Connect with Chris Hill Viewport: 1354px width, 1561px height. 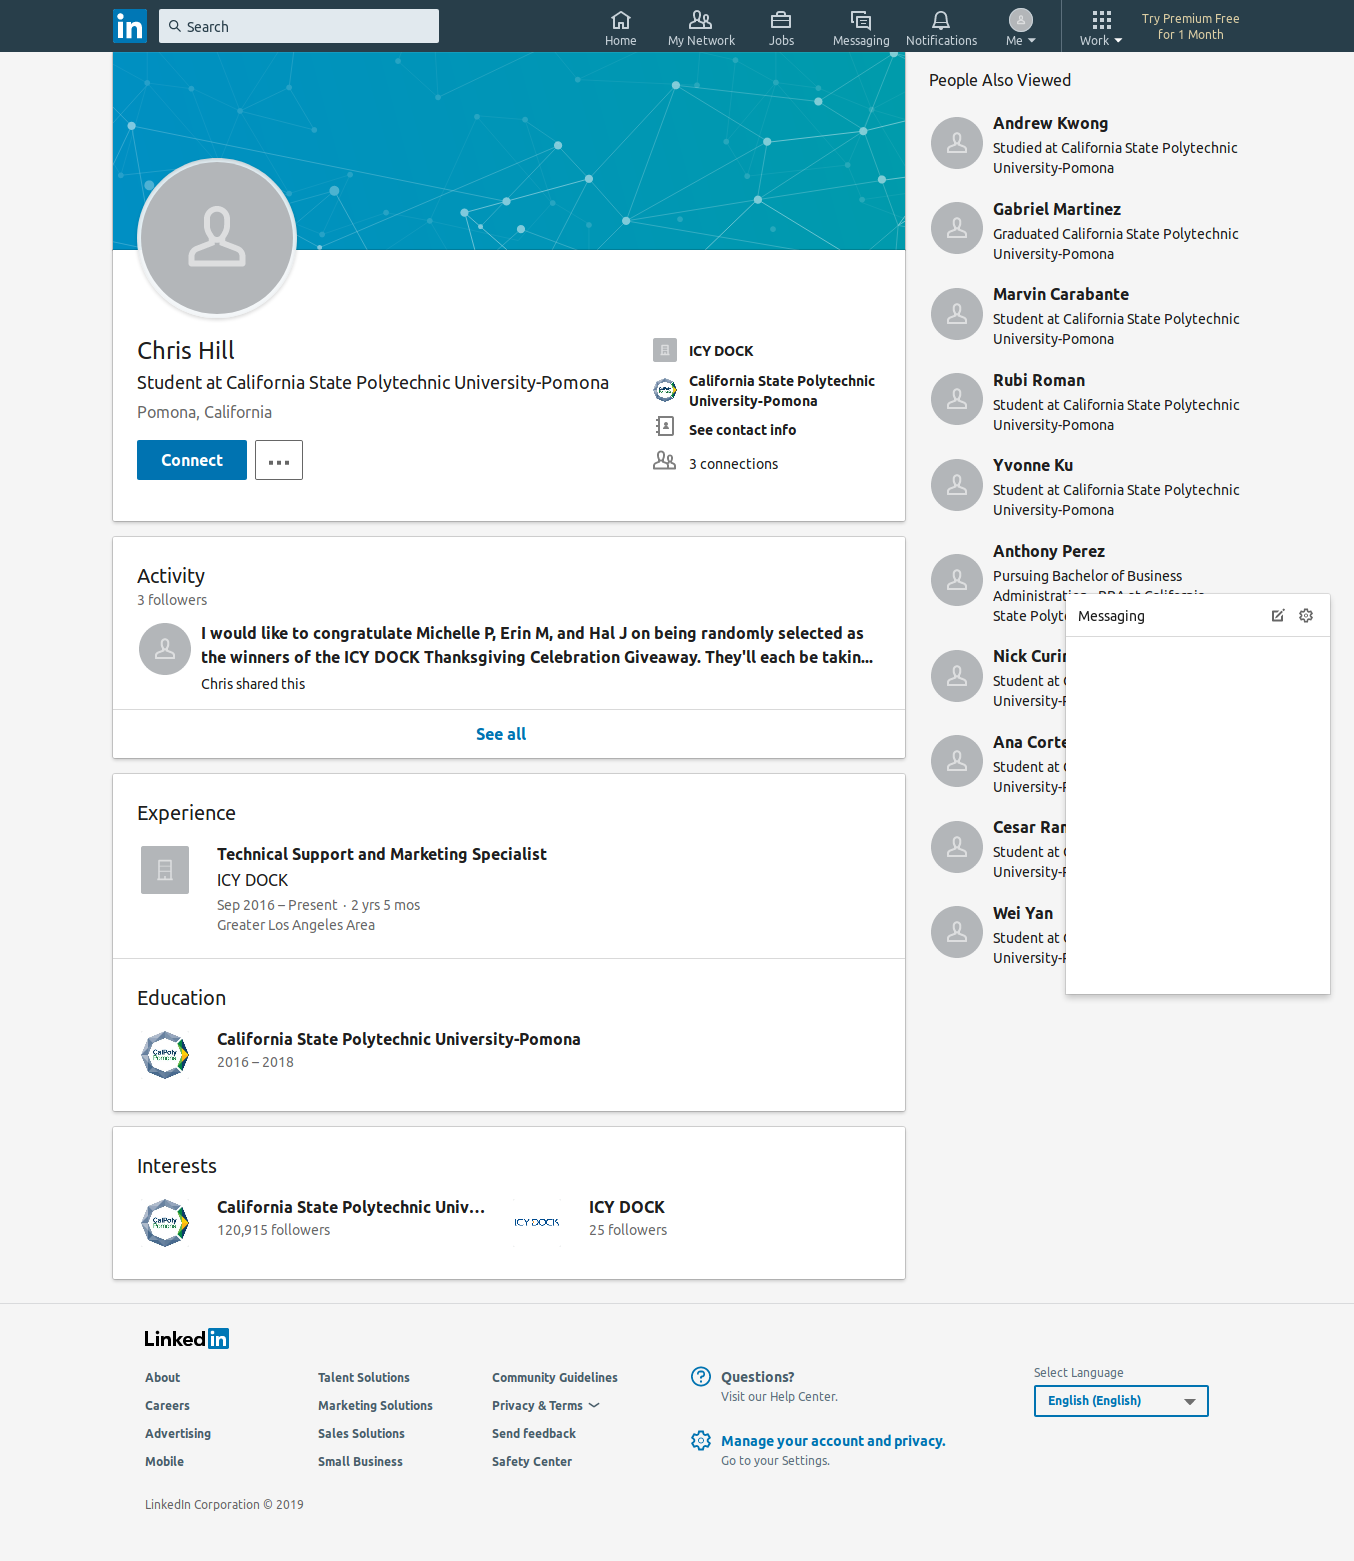192,460
